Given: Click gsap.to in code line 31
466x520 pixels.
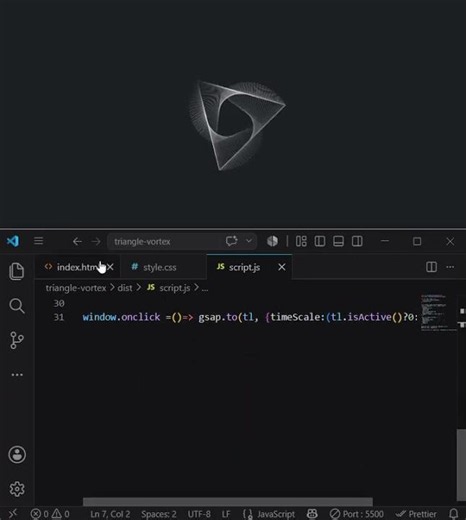Looking at the screenshot, I should 218,317.
